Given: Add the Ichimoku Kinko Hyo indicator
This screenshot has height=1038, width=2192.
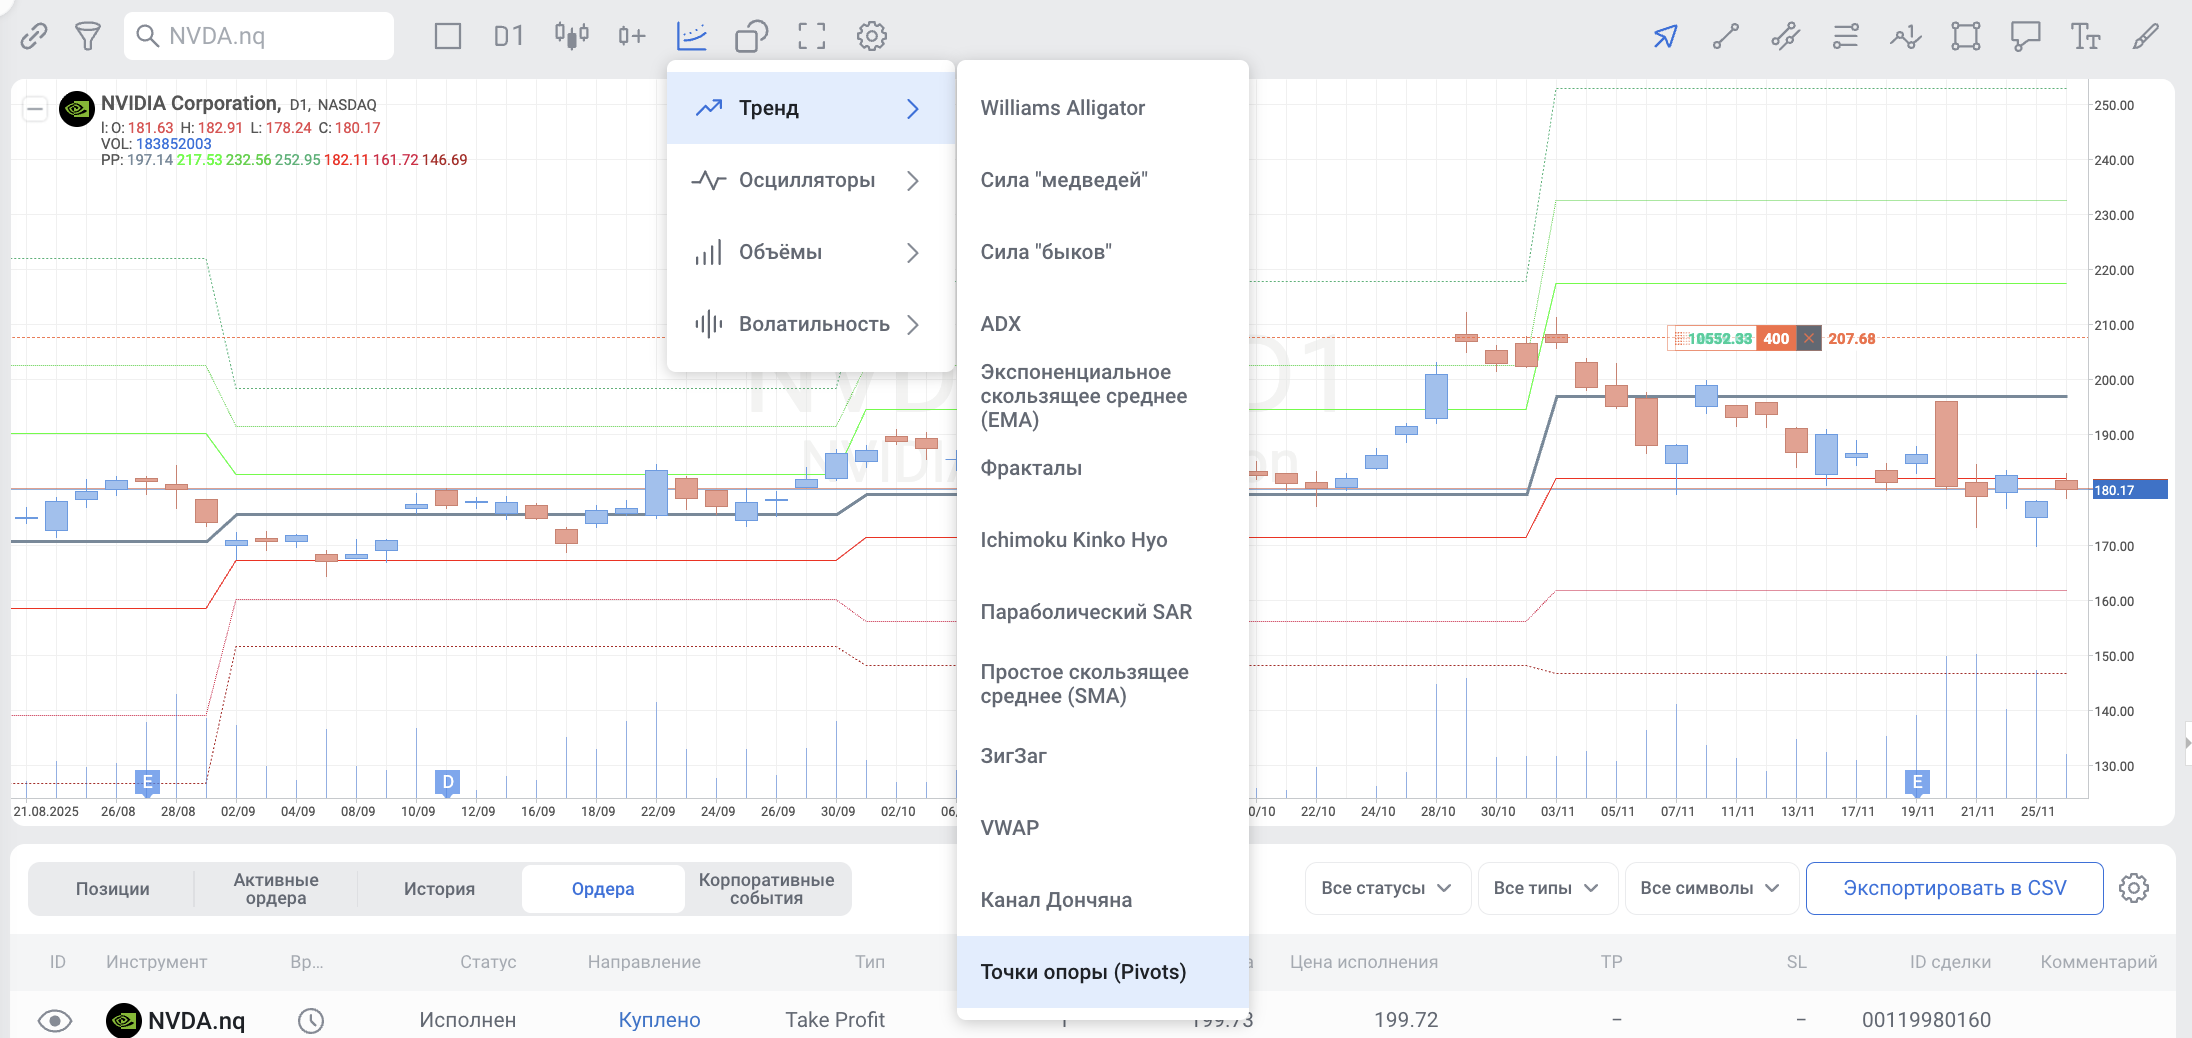Looking at the screenshot, I should click(x=1103, y=540).
